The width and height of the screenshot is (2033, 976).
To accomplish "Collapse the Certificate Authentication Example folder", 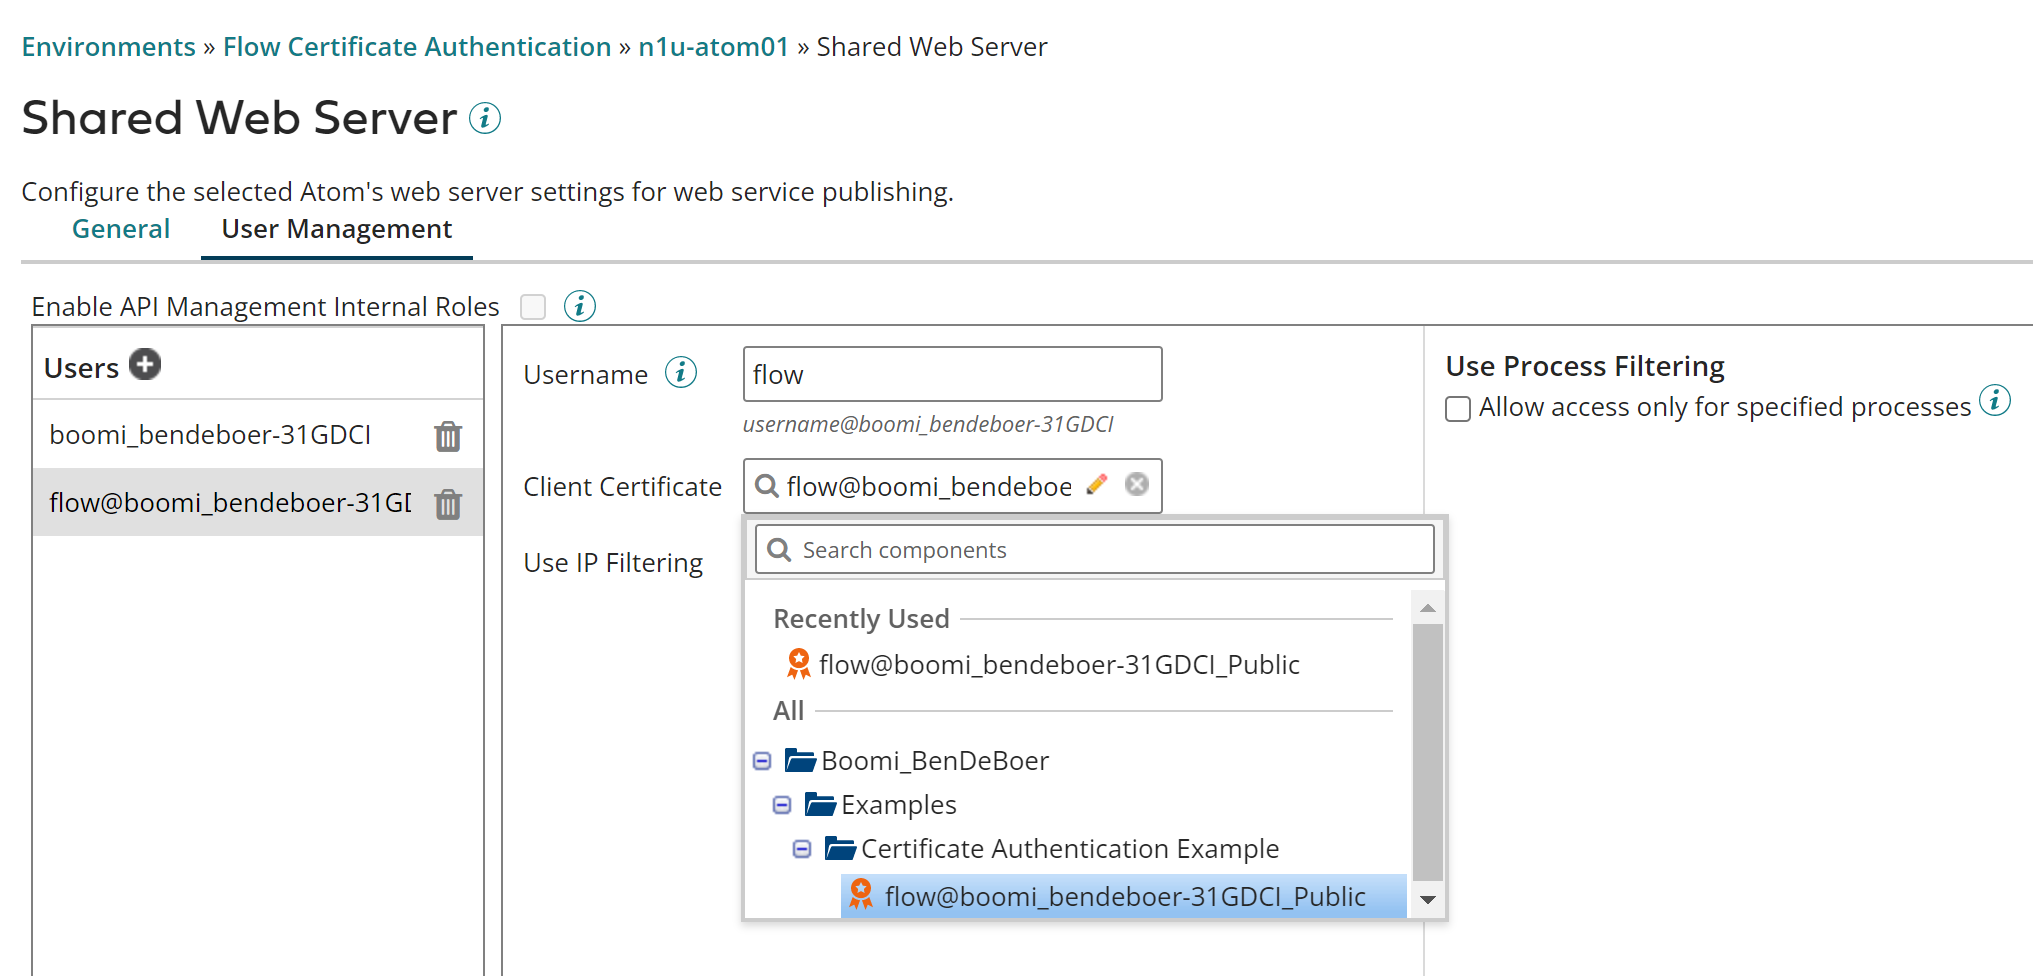I will coord(801,848).
